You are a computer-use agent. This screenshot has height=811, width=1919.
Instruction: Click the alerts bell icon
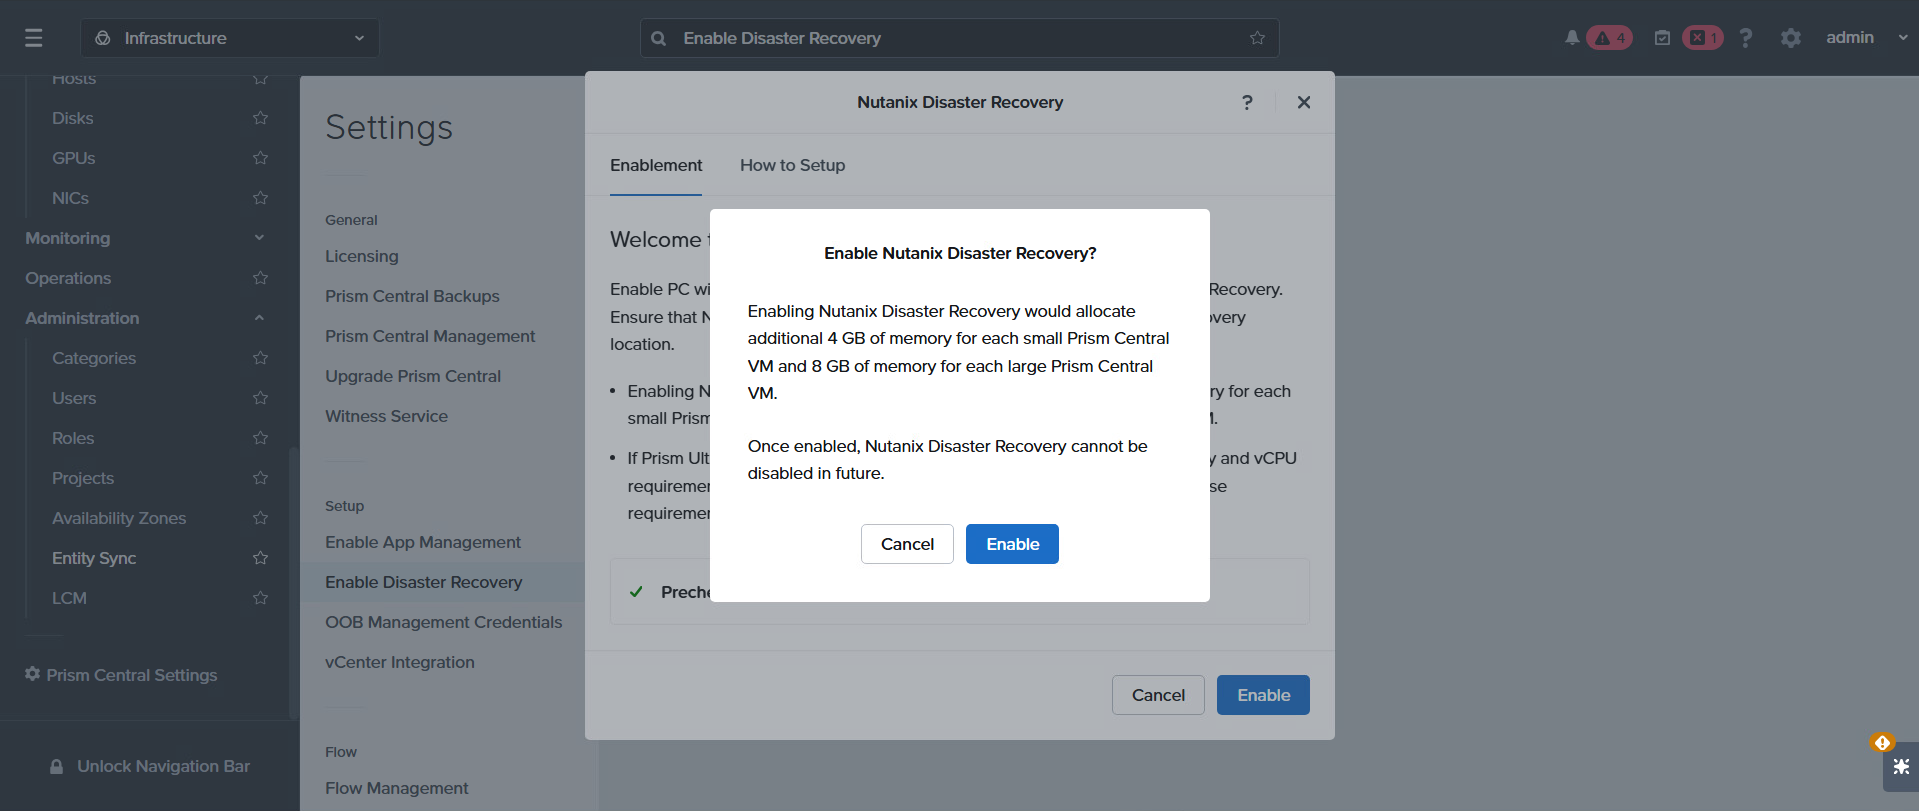[1572, 38]
